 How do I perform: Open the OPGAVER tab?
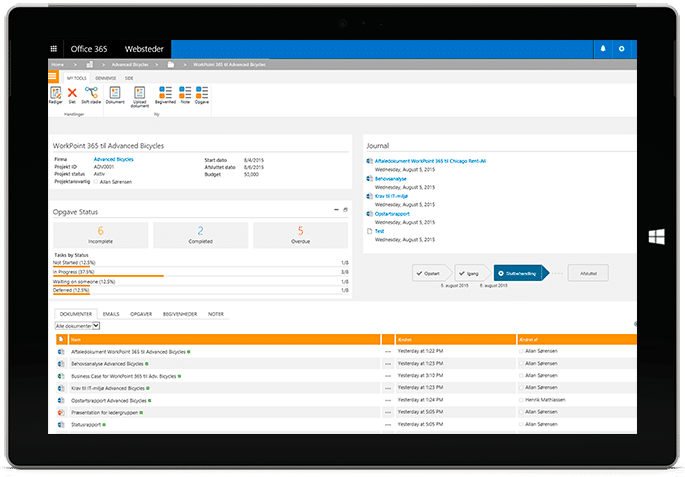(x=141, y=314)
